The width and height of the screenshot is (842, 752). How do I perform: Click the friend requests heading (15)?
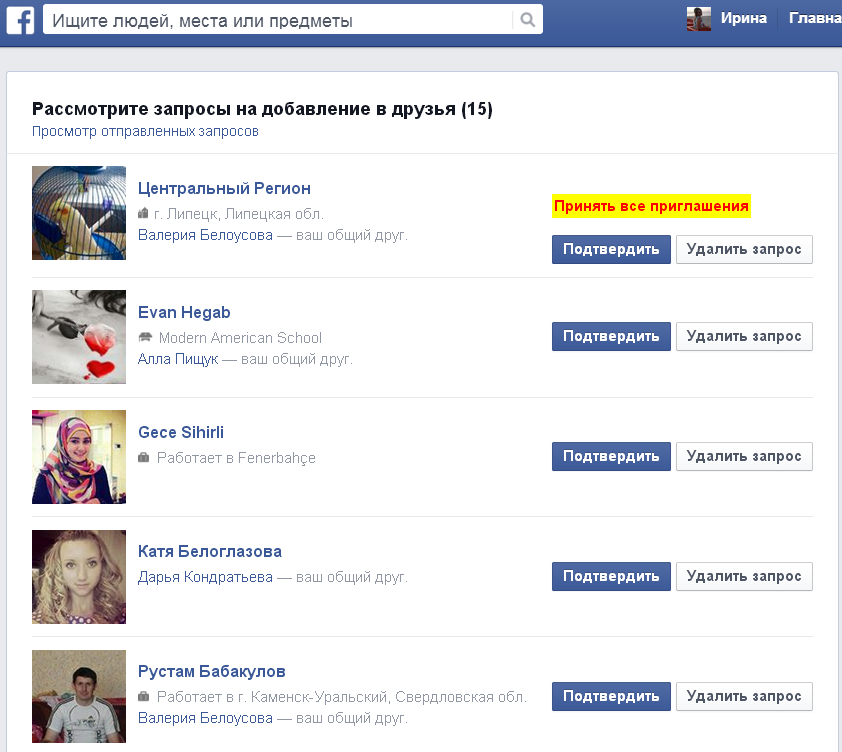(262, 109)
